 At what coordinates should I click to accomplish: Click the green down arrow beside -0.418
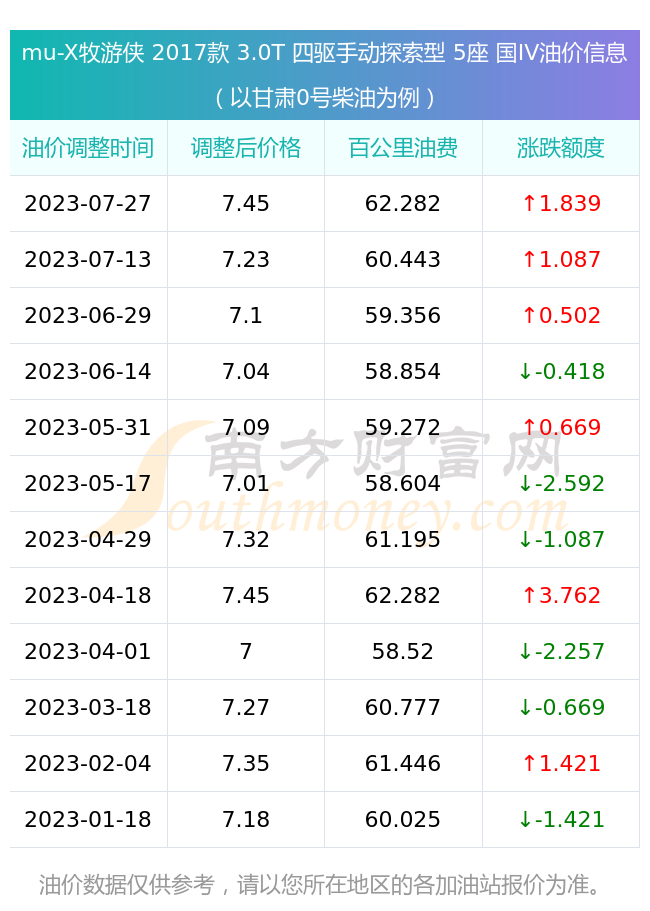[525, 371]
